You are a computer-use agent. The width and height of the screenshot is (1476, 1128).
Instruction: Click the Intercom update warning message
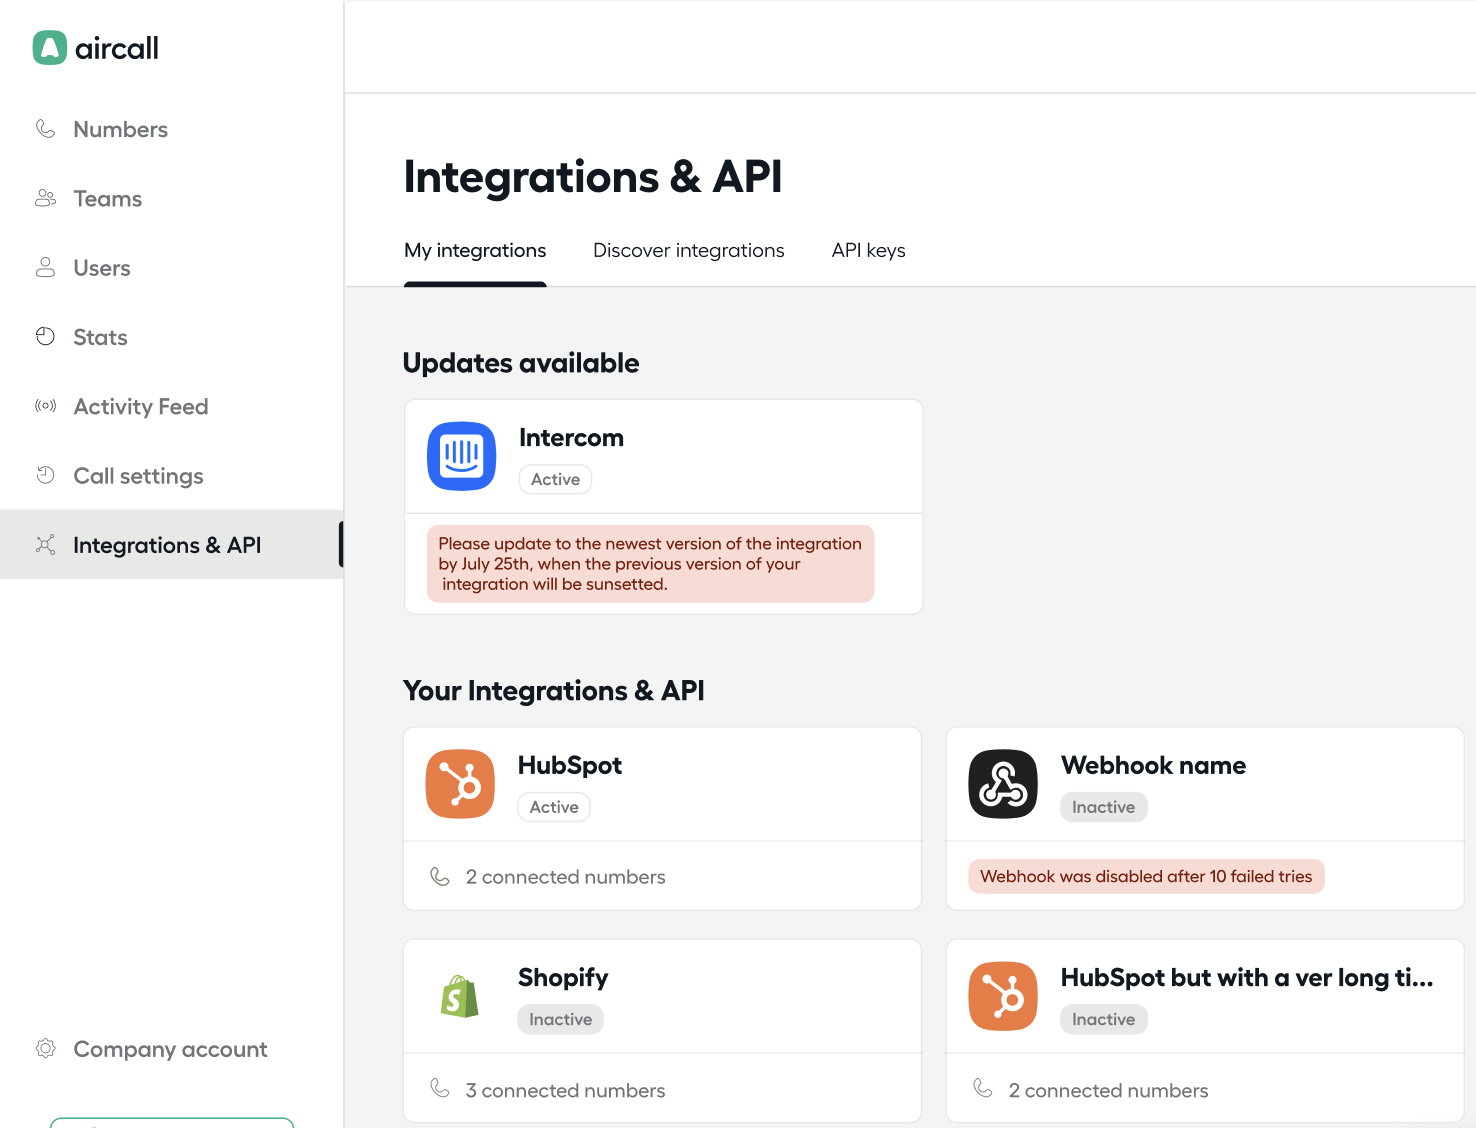click(x=651, y=564)
